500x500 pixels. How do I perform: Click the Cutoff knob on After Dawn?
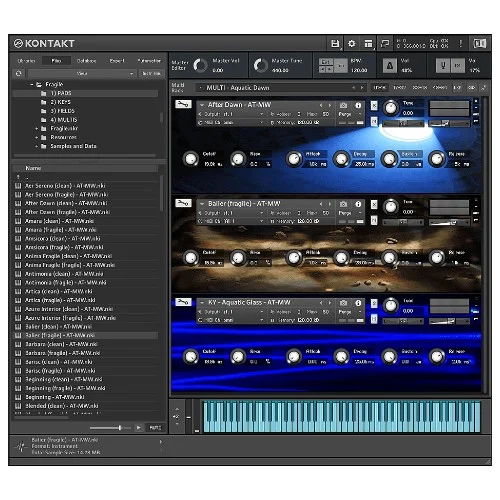point(191,159)
